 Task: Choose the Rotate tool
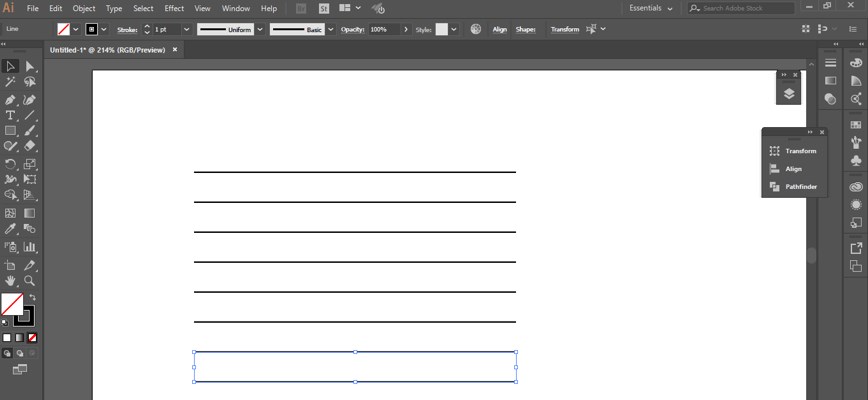click(x=11, y=164)
